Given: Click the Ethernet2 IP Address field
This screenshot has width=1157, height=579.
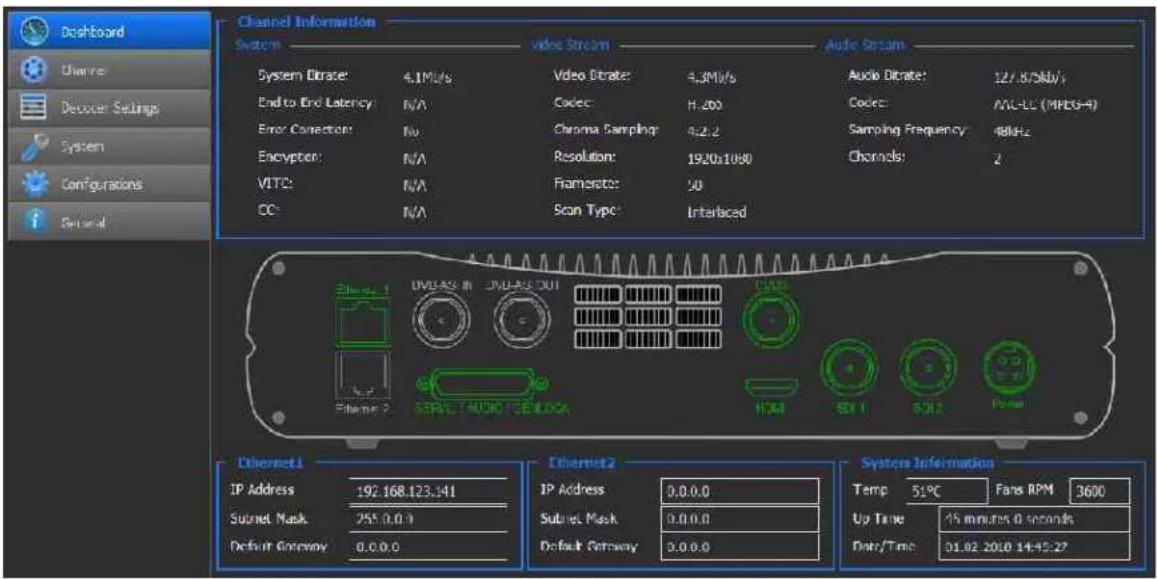Looking at the screenshot, I should coord(739,491).
